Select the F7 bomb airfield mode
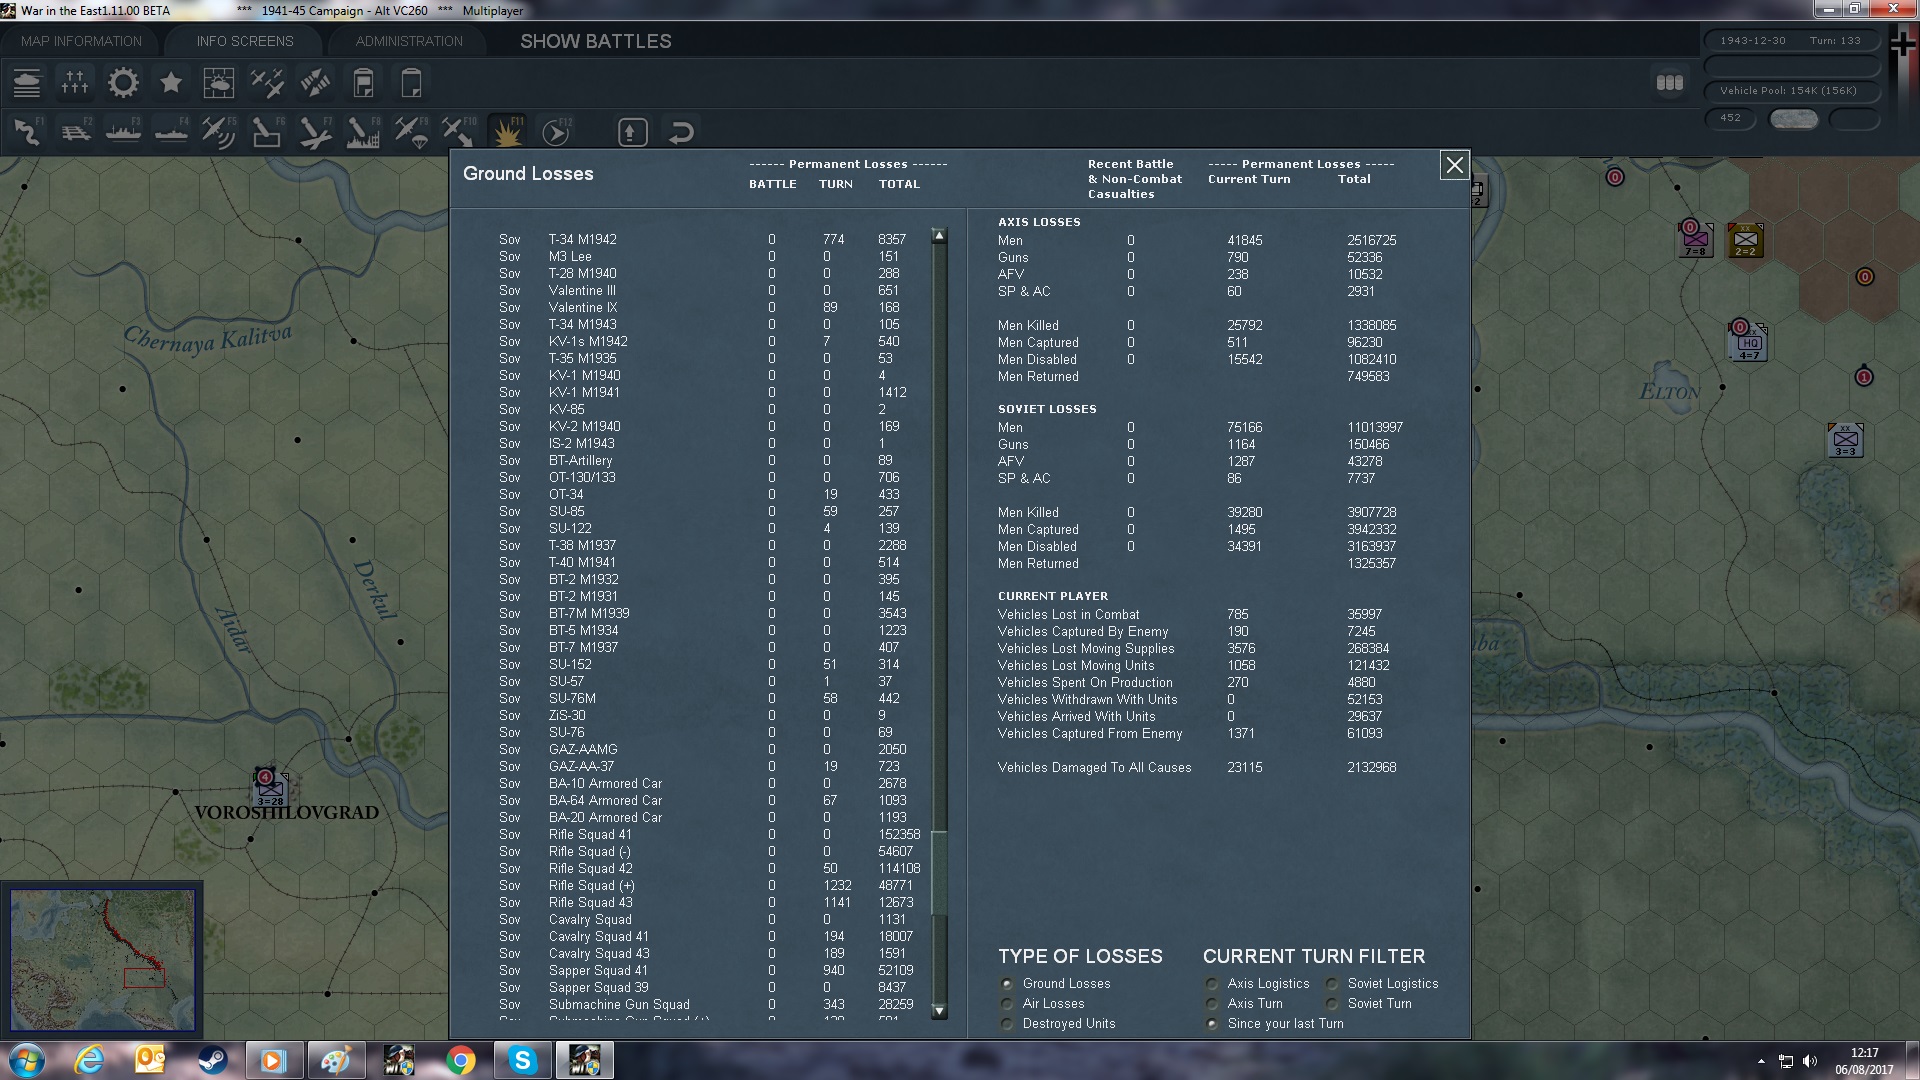Viewport: 1920px width, 1080px height. click(x=315, y=132)
